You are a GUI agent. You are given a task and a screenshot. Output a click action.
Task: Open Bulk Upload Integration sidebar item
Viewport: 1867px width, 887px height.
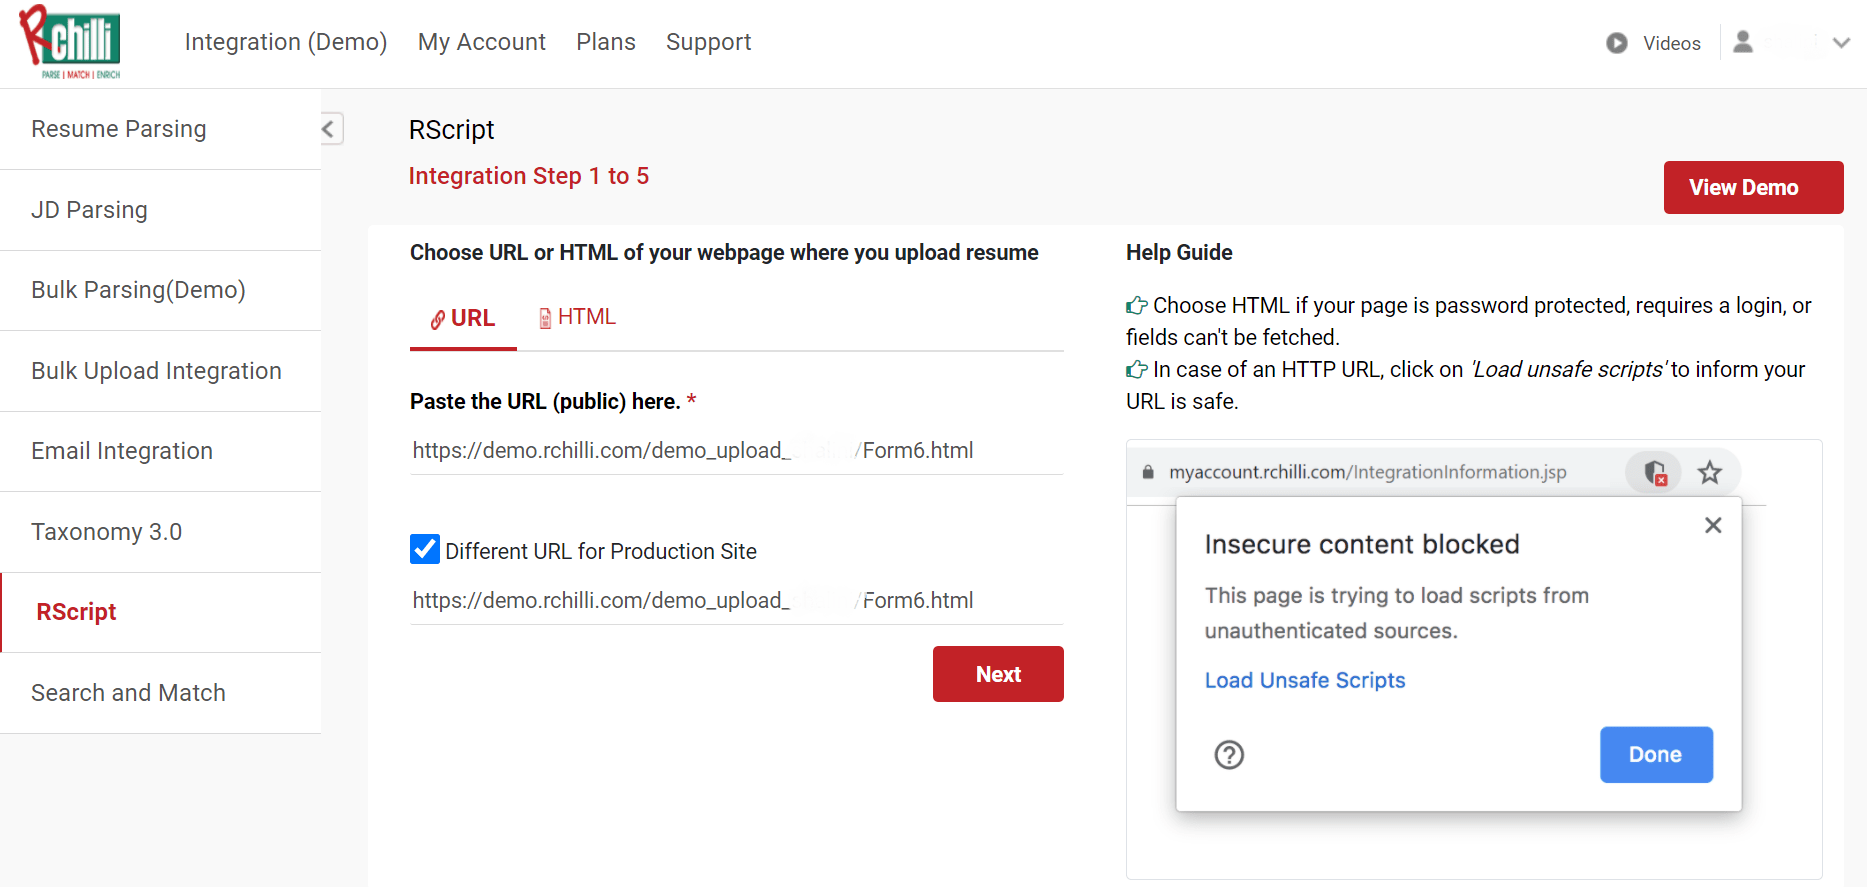pos(160,371)
